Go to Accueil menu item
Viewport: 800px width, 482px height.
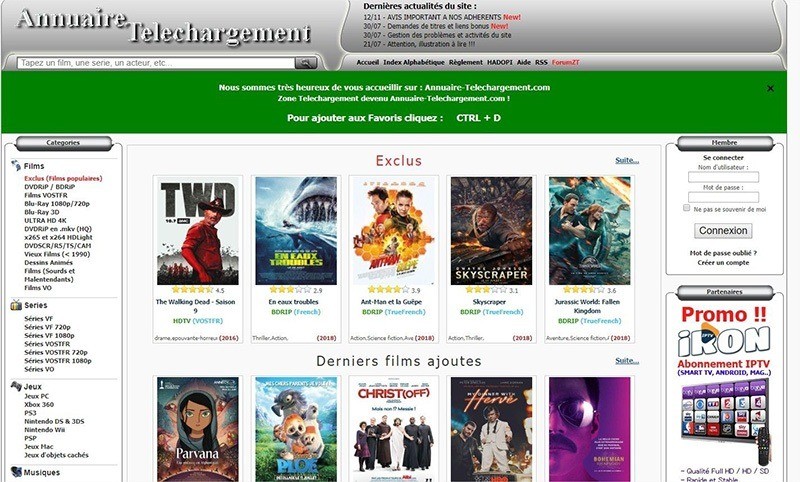pyautogui.click(x=367, y=62)
